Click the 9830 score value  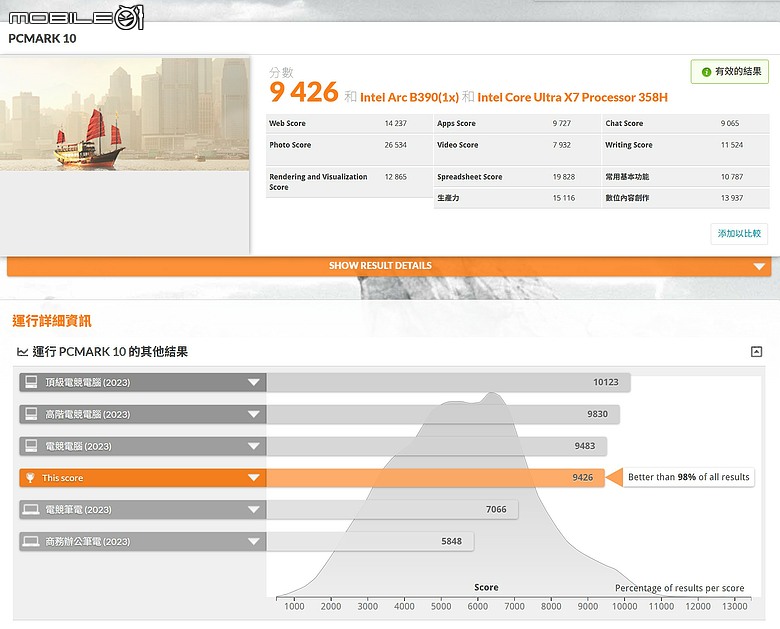[597, 414]
